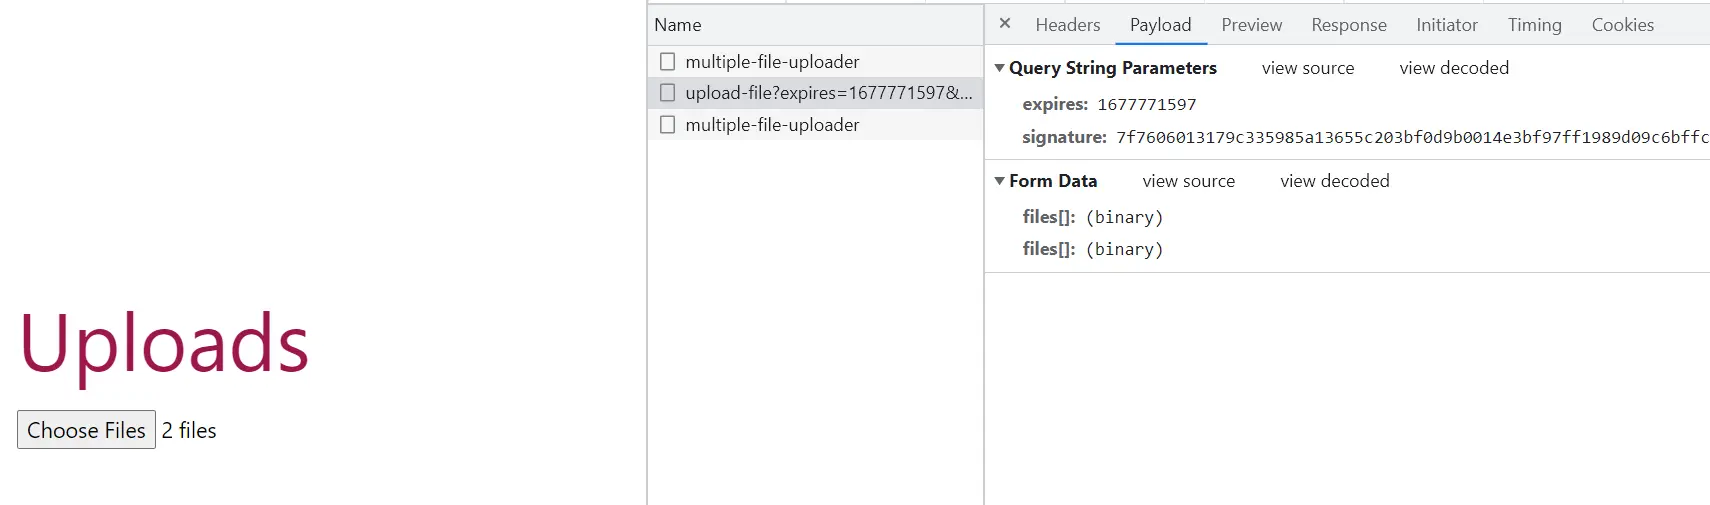Image resolution: width=1710 pixels, height=505 pixels.
Task: Tick checkbox beside upload-file?expires request
Action: [668, 93]
